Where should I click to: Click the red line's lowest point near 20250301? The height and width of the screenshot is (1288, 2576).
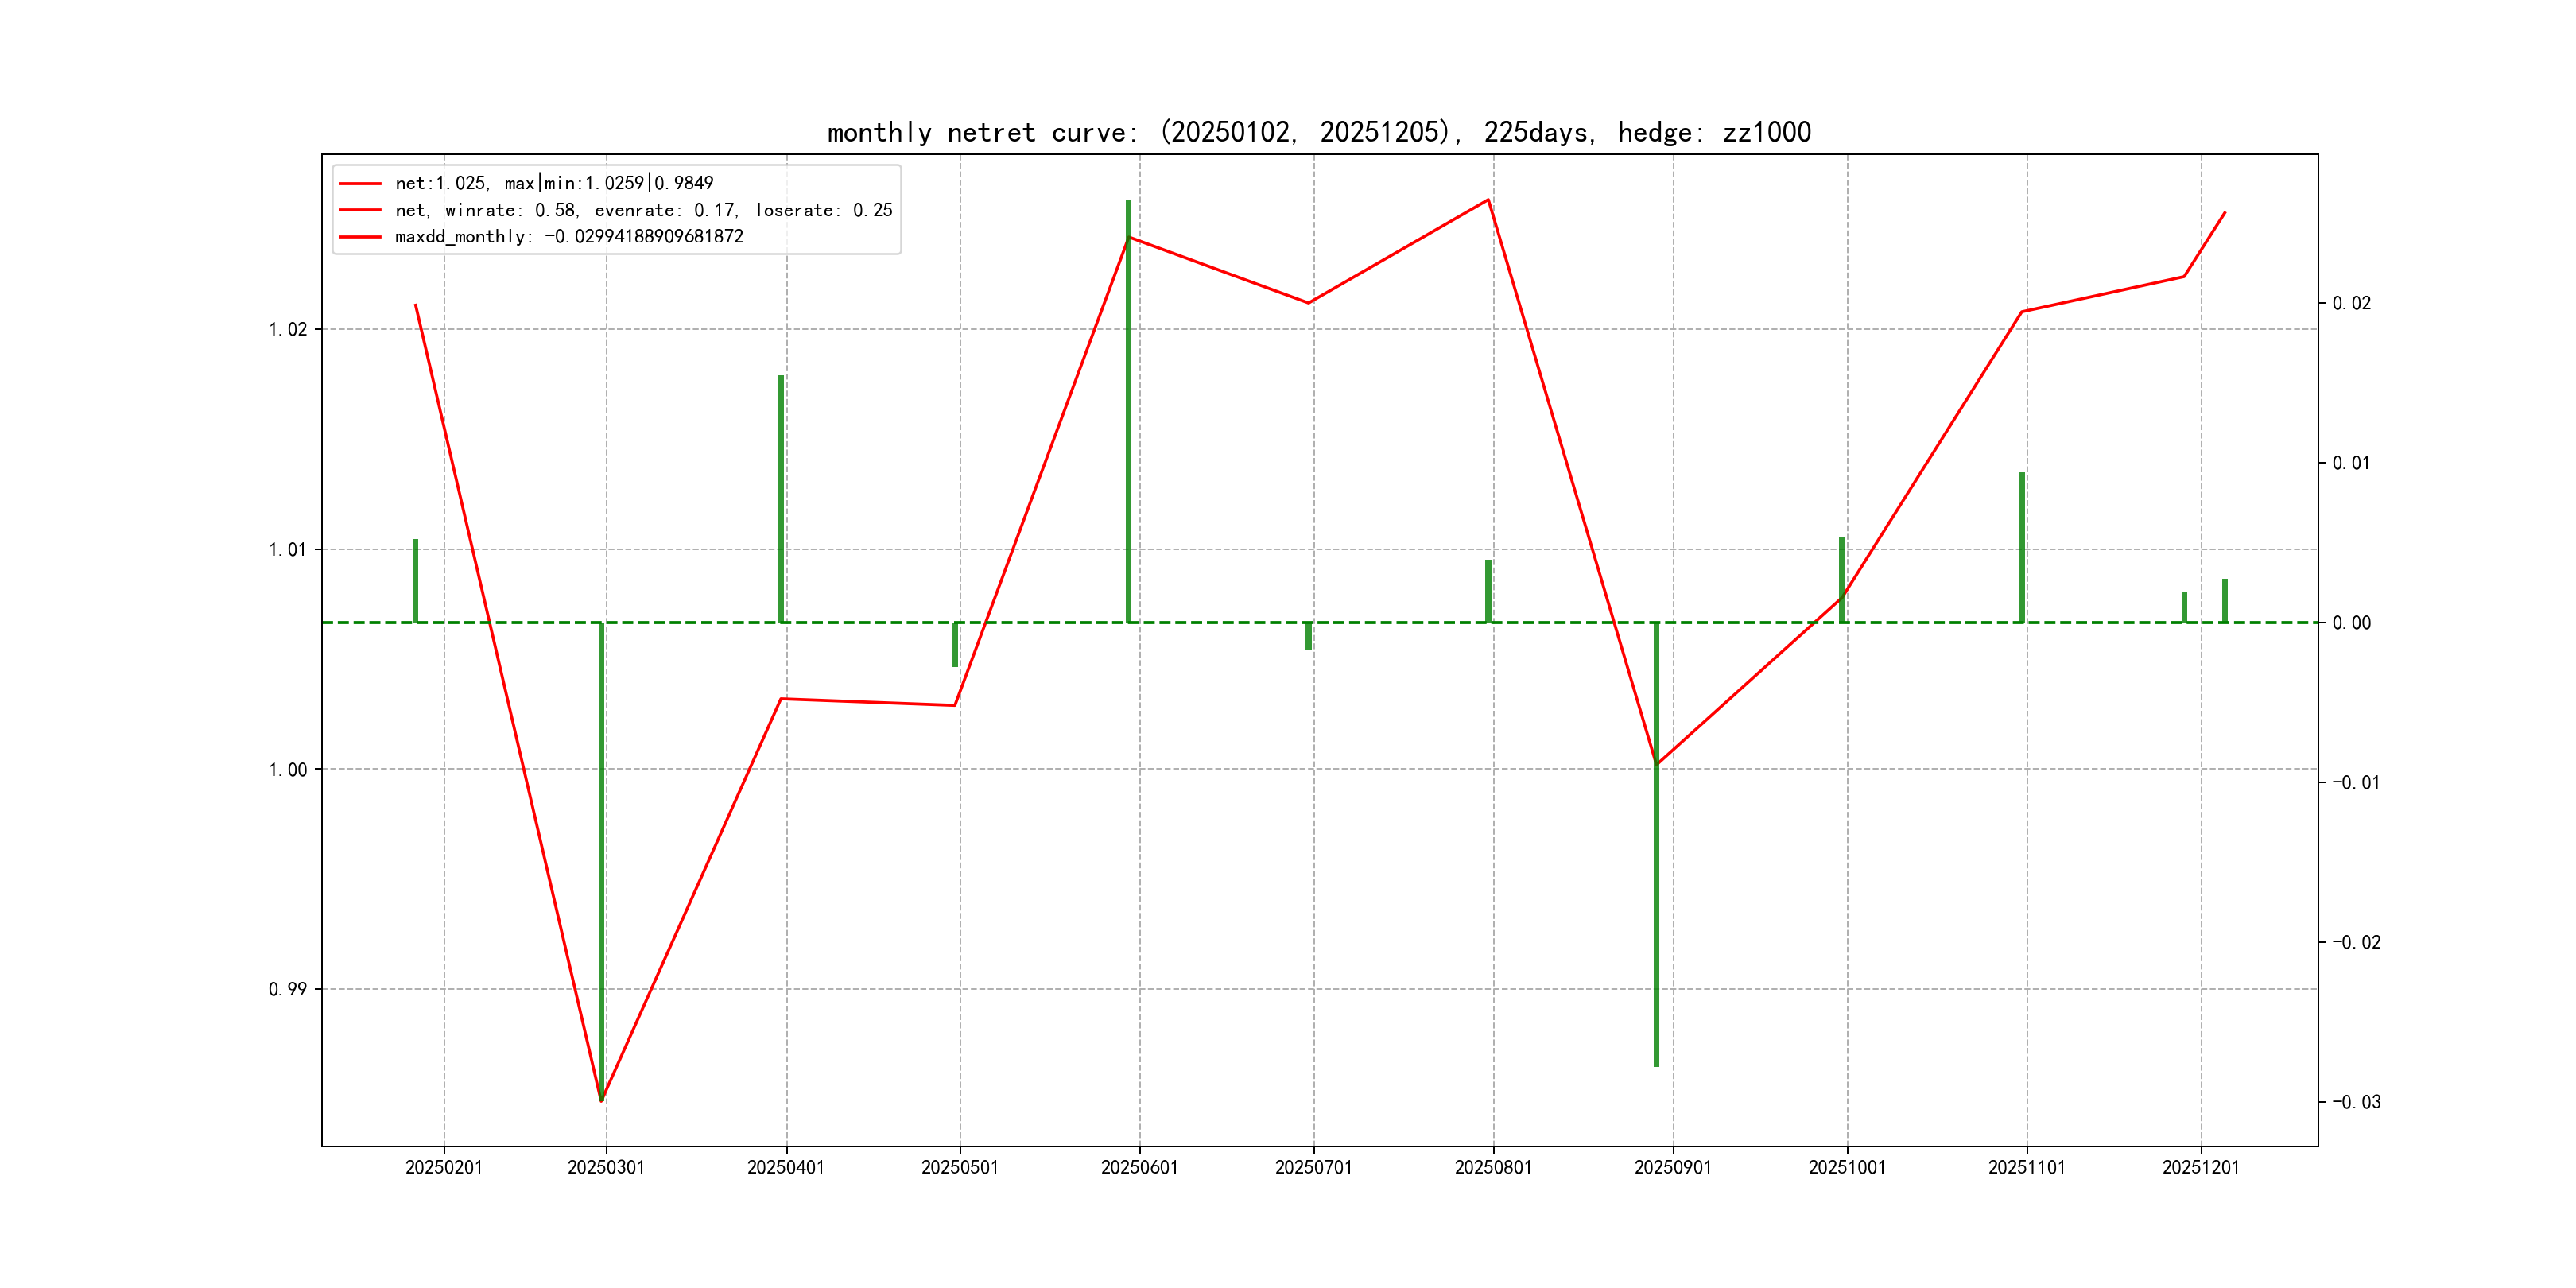click(x=601, y=1100)
